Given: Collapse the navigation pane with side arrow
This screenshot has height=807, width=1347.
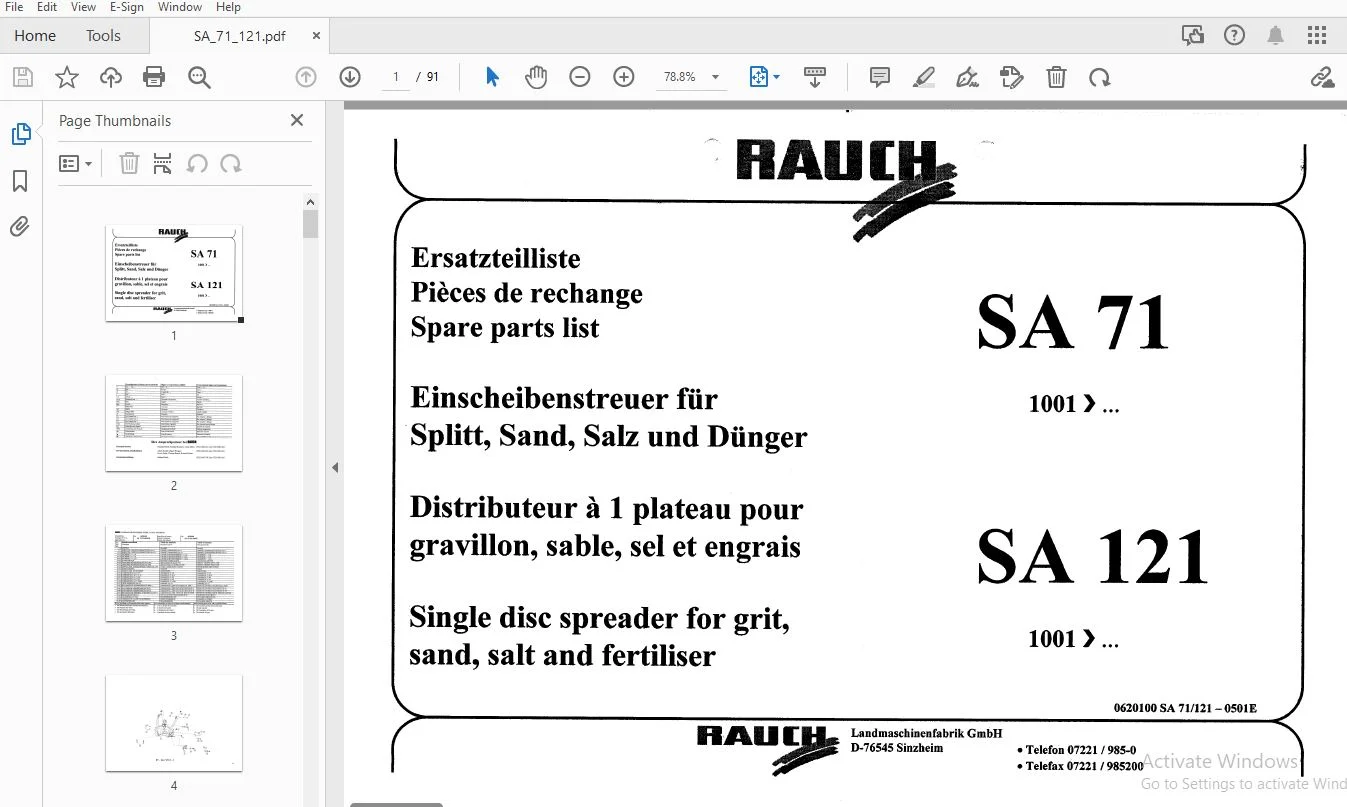Looking at the screenshot, I should pyautogui.click(x=335, y=467).
